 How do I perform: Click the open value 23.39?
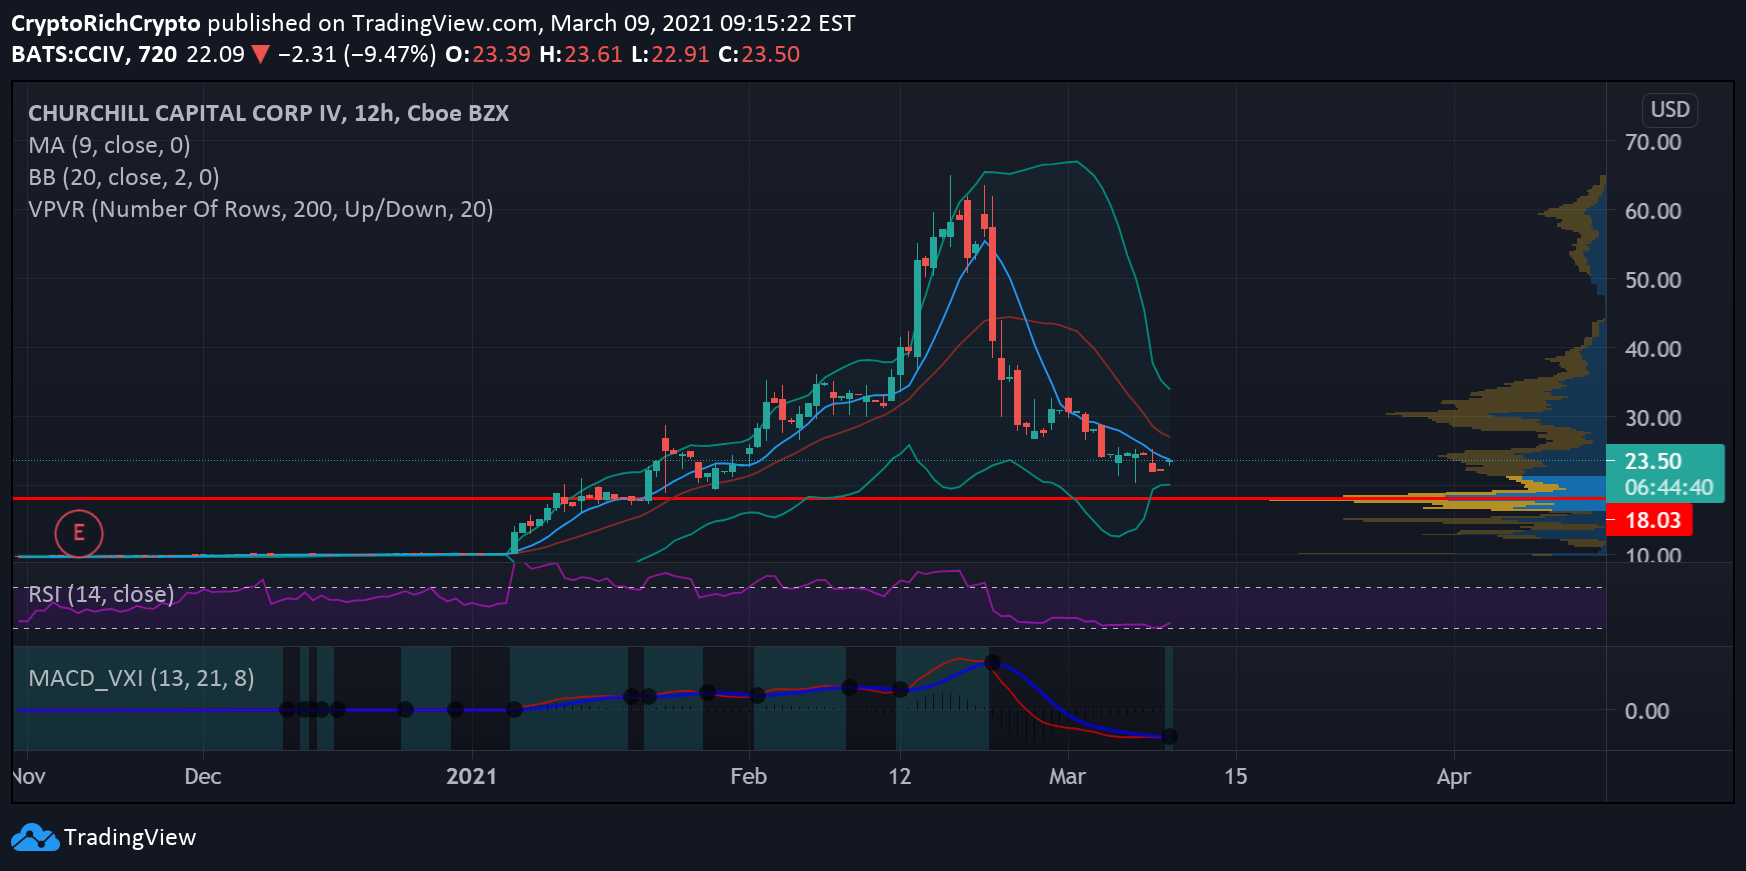(501, 54)
